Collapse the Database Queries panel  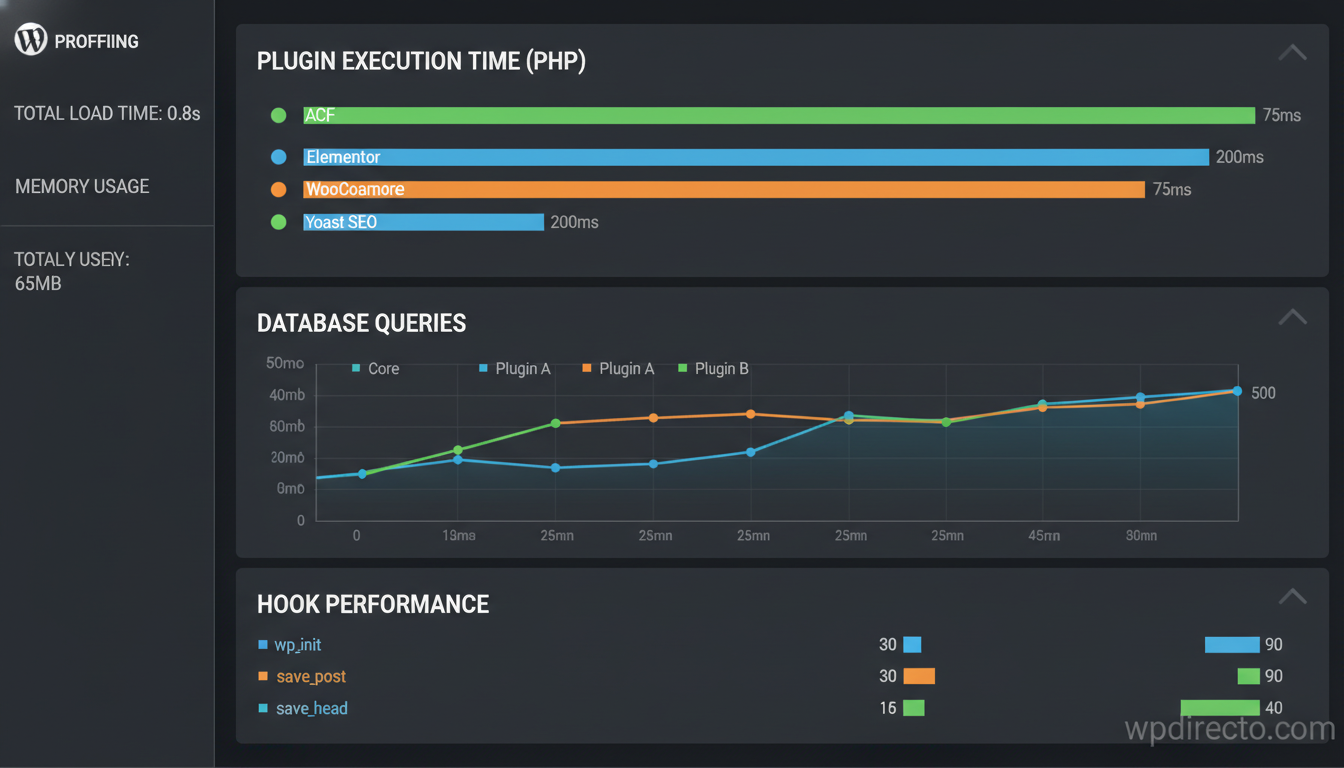pos(1292,317)
